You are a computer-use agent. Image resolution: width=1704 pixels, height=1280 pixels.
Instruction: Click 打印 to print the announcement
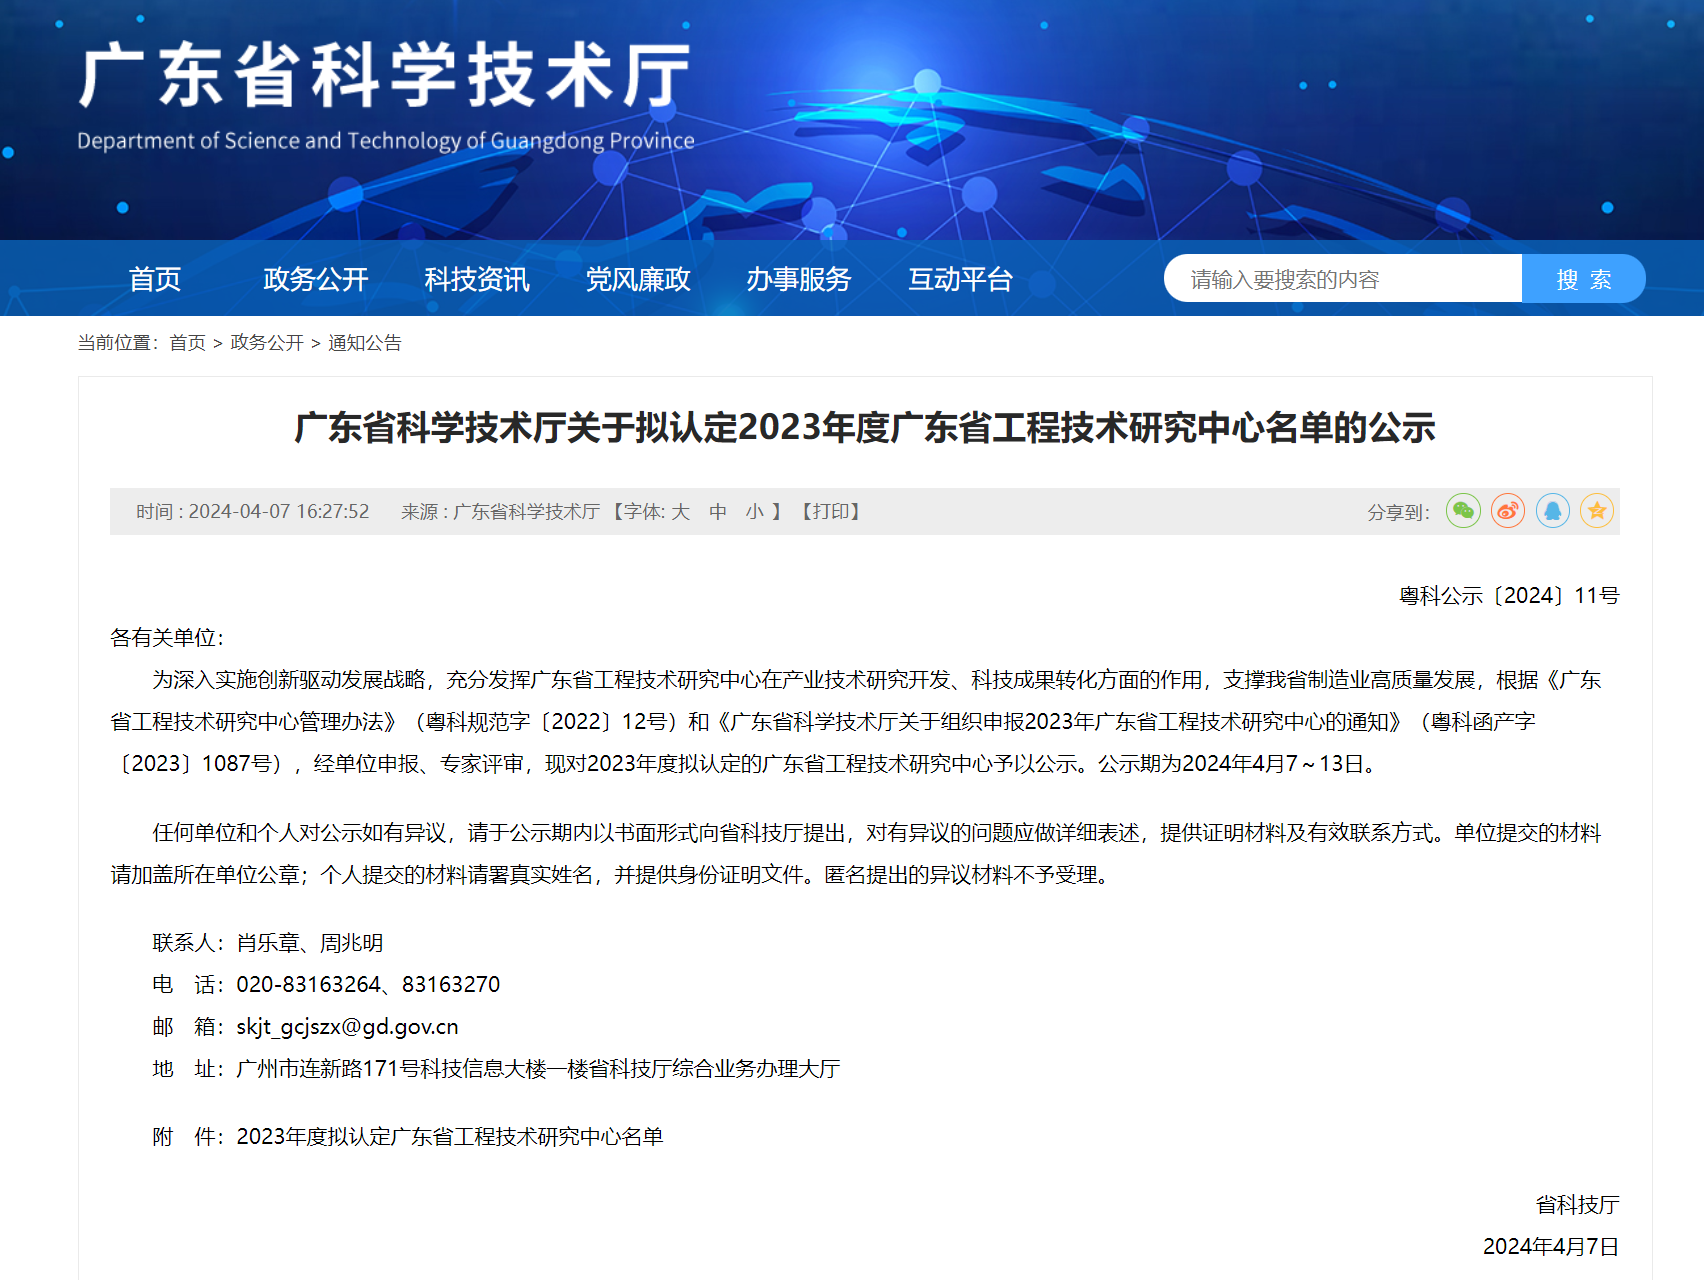[x=832, y=512]
